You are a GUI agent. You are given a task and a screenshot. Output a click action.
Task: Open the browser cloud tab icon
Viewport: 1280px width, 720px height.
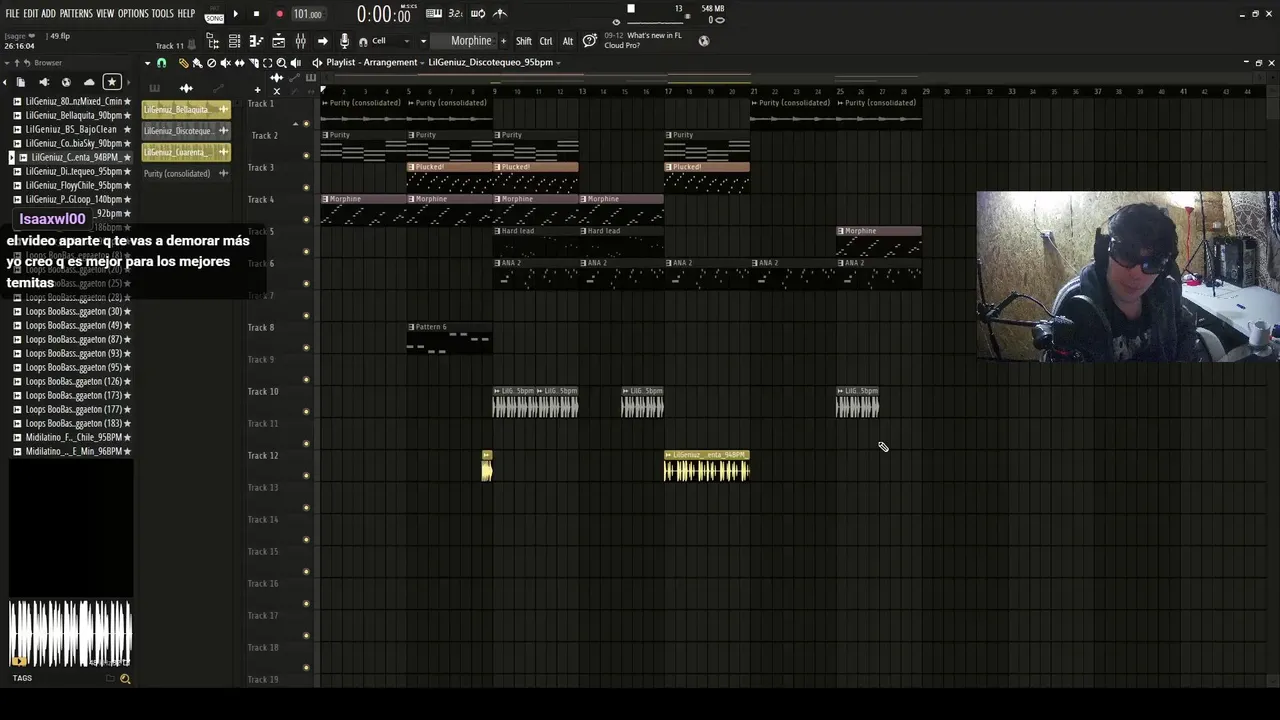[89, 82]
